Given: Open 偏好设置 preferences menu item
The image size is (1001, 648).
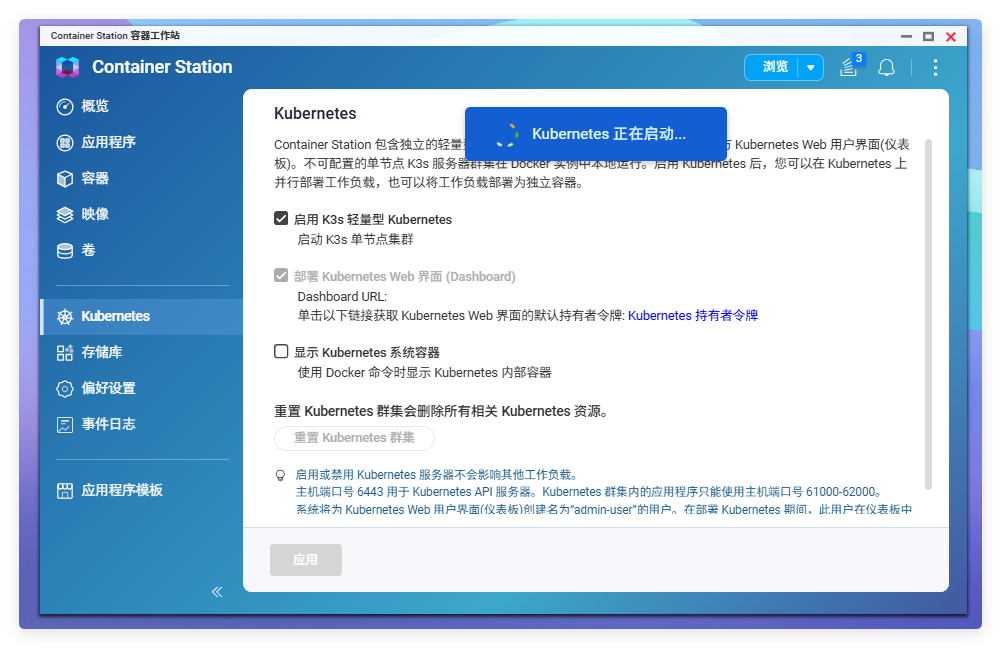Looking at the screenshot, I should pyautogui.click(x=108, y=388).
